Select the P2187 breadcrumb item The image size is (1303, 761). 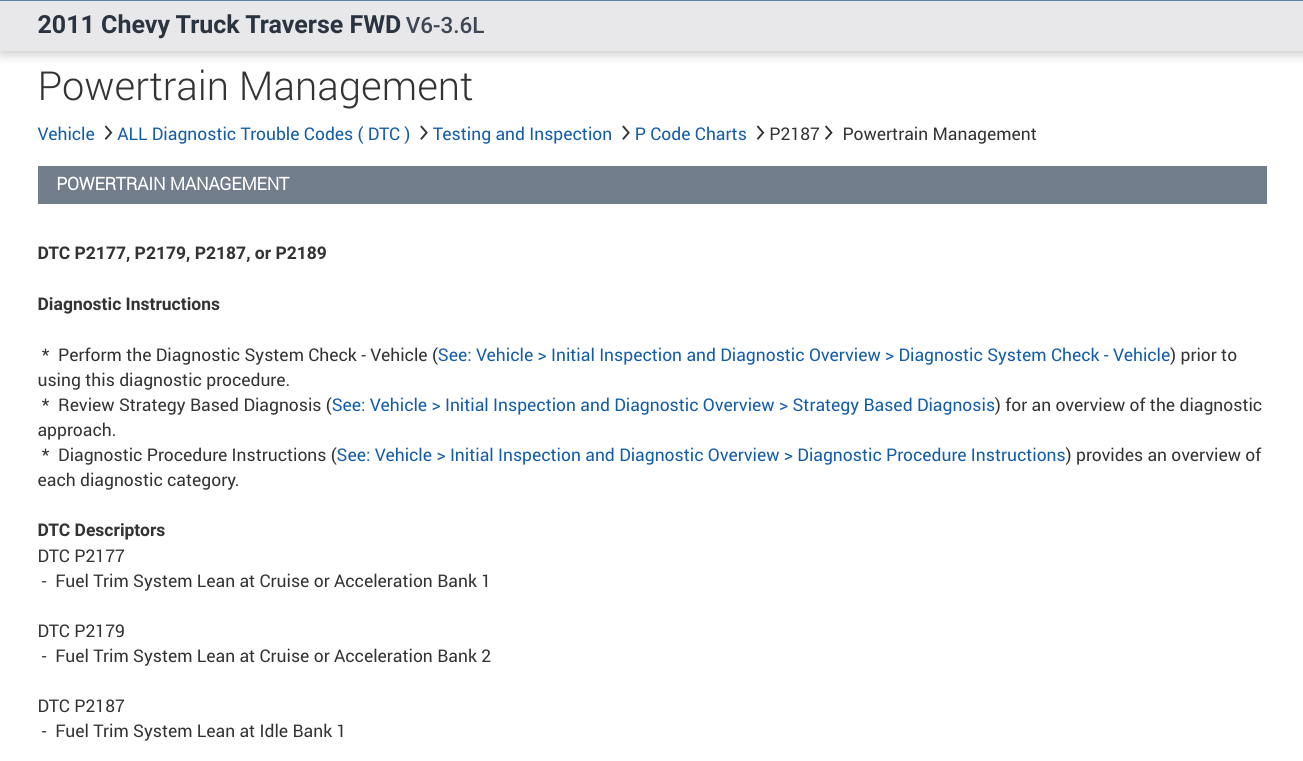tap(794, 134)
